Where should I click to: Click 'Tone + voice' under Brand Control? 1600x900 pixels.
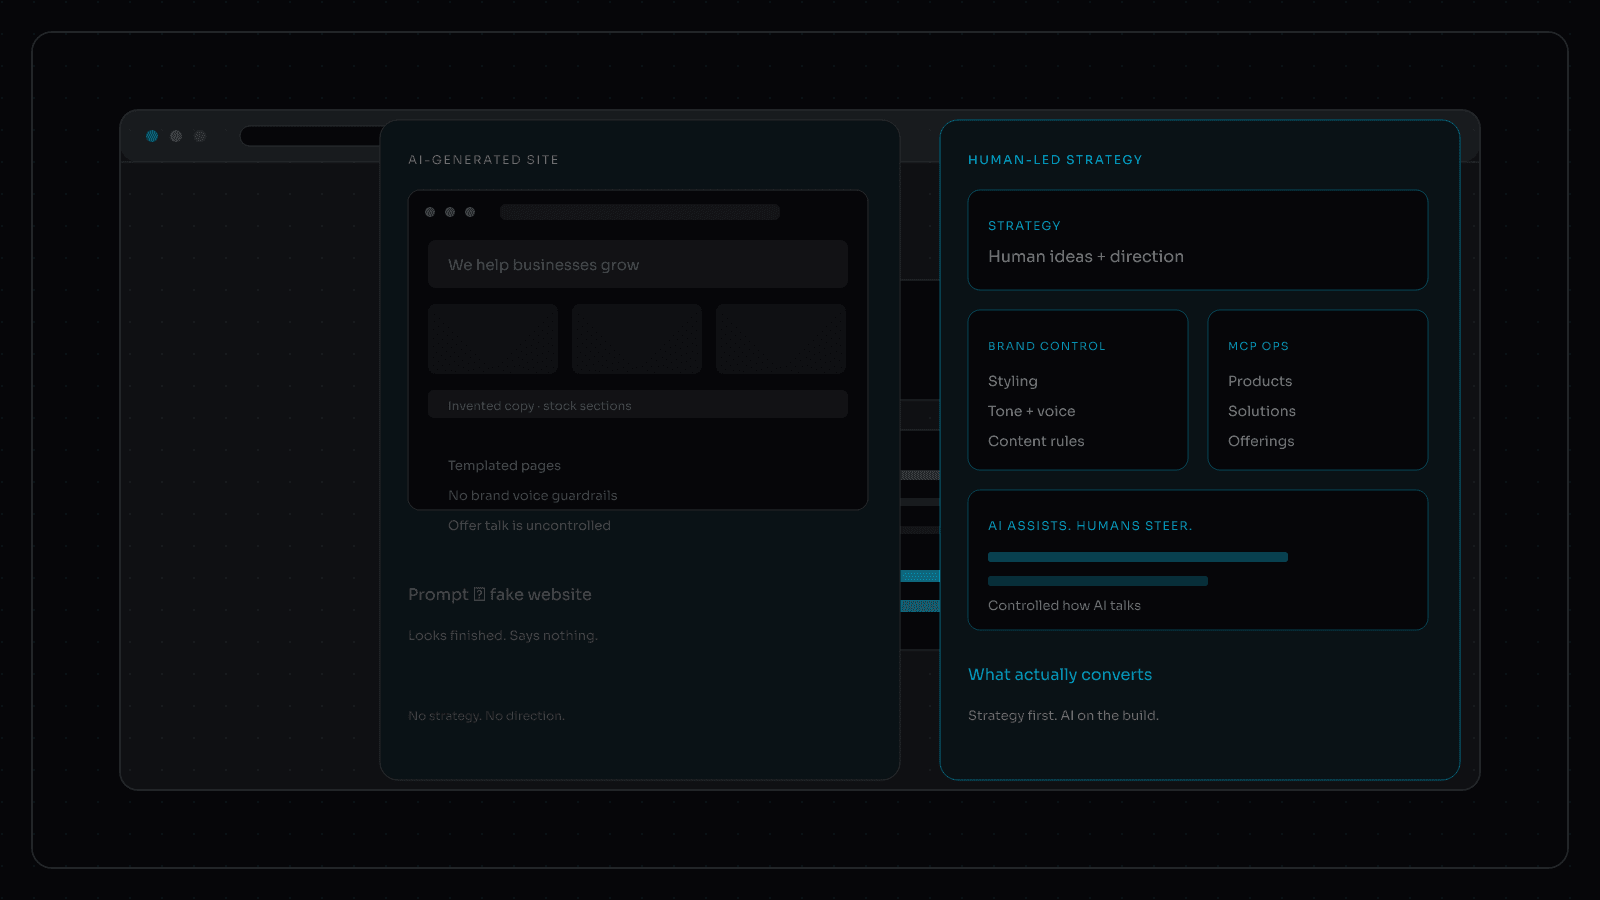(1032, 411)
